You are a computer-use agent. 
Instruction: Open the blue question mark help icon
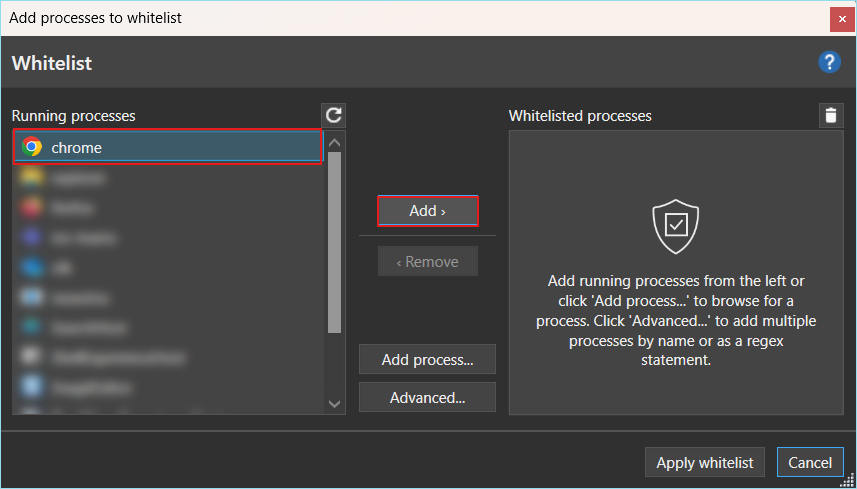829,62
